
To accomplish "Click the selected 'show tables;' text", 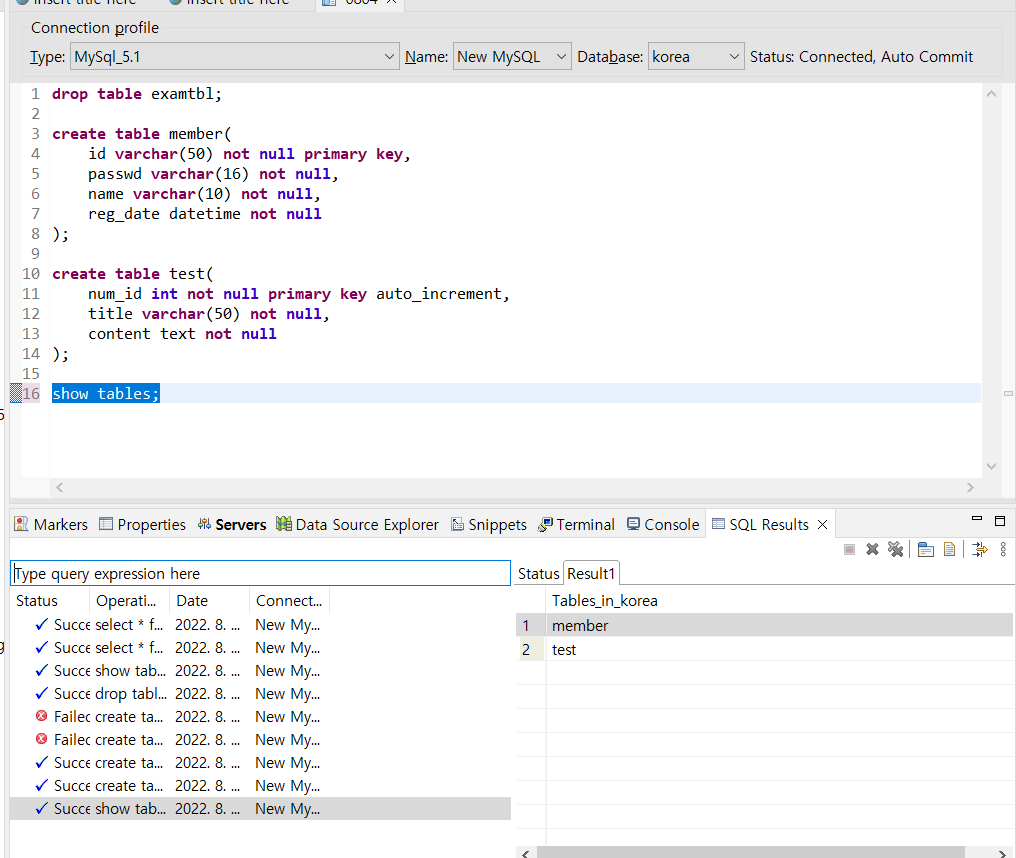I will pos(106,393).
